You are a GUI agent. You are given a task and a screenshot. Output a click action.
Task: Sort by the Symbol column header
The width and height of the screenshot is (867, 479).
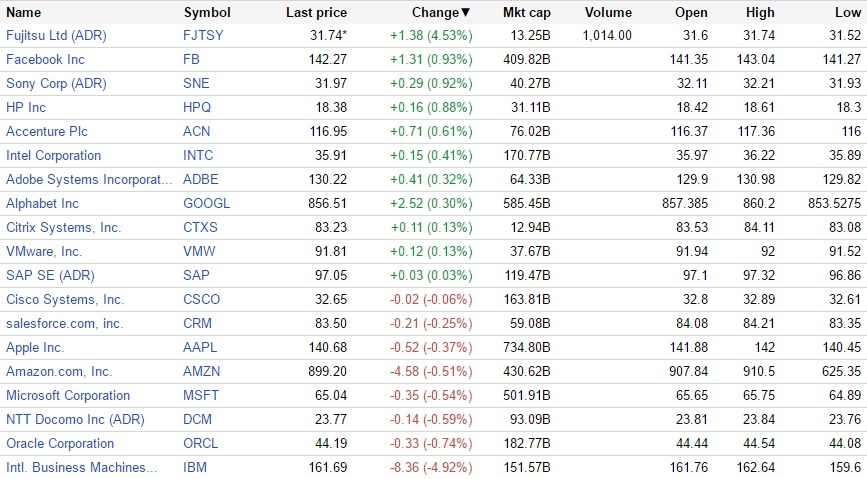(x=207, y=13)
